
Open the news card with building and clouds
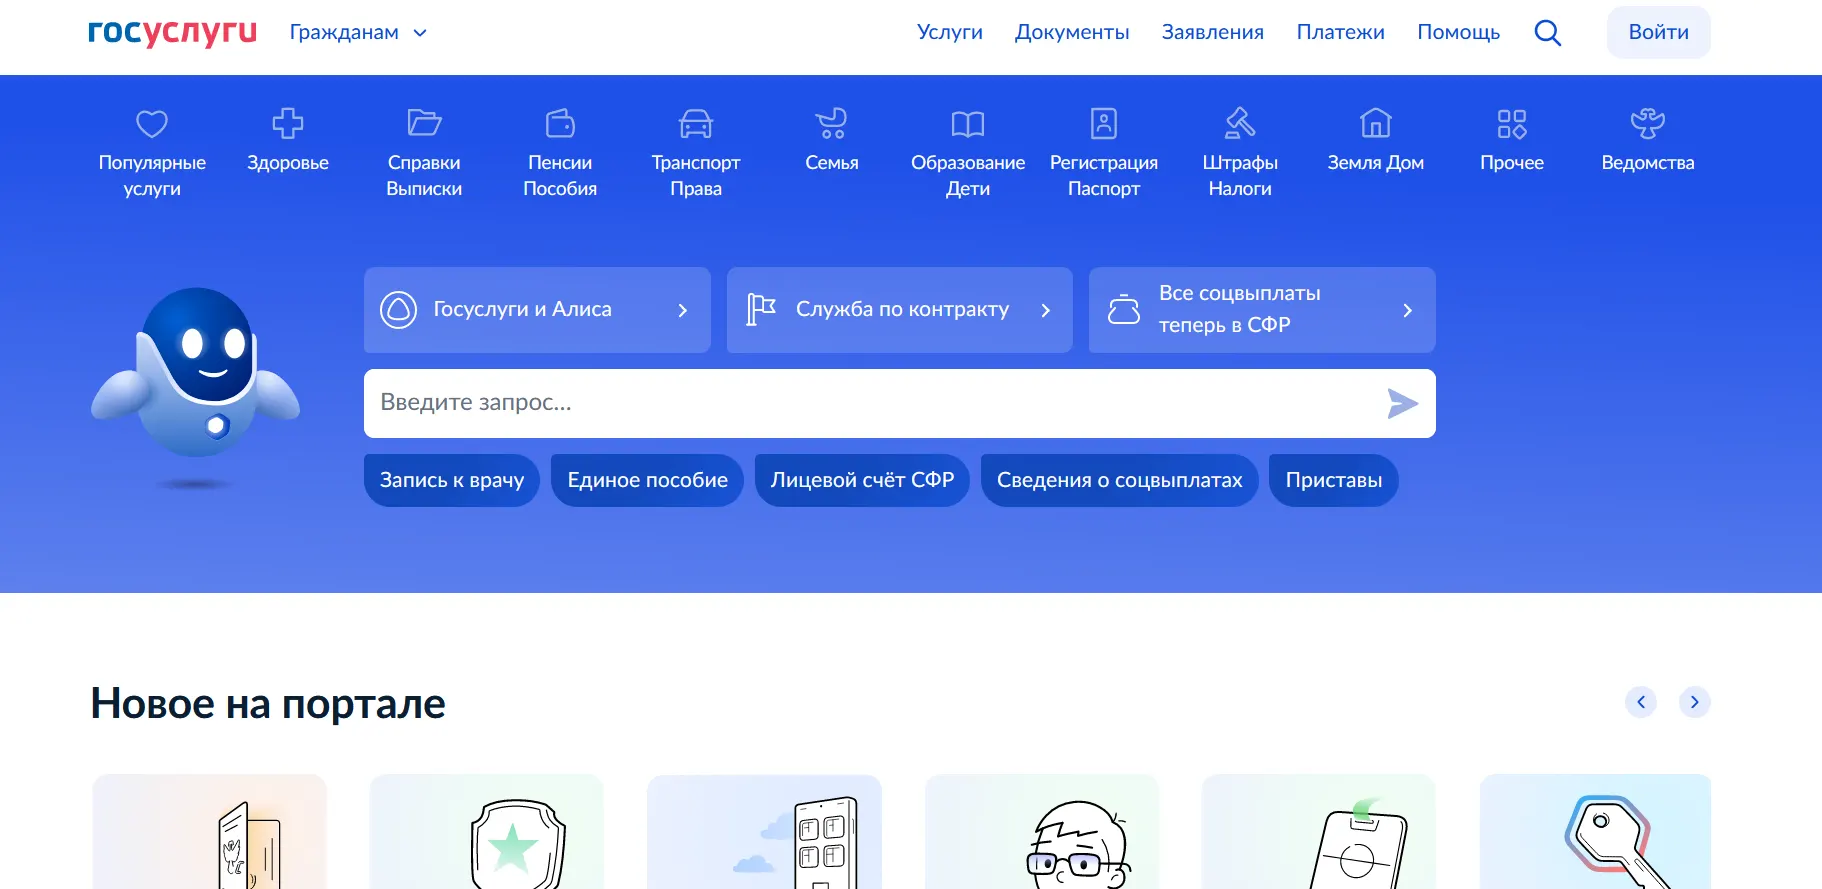click(x=764, y=832)
